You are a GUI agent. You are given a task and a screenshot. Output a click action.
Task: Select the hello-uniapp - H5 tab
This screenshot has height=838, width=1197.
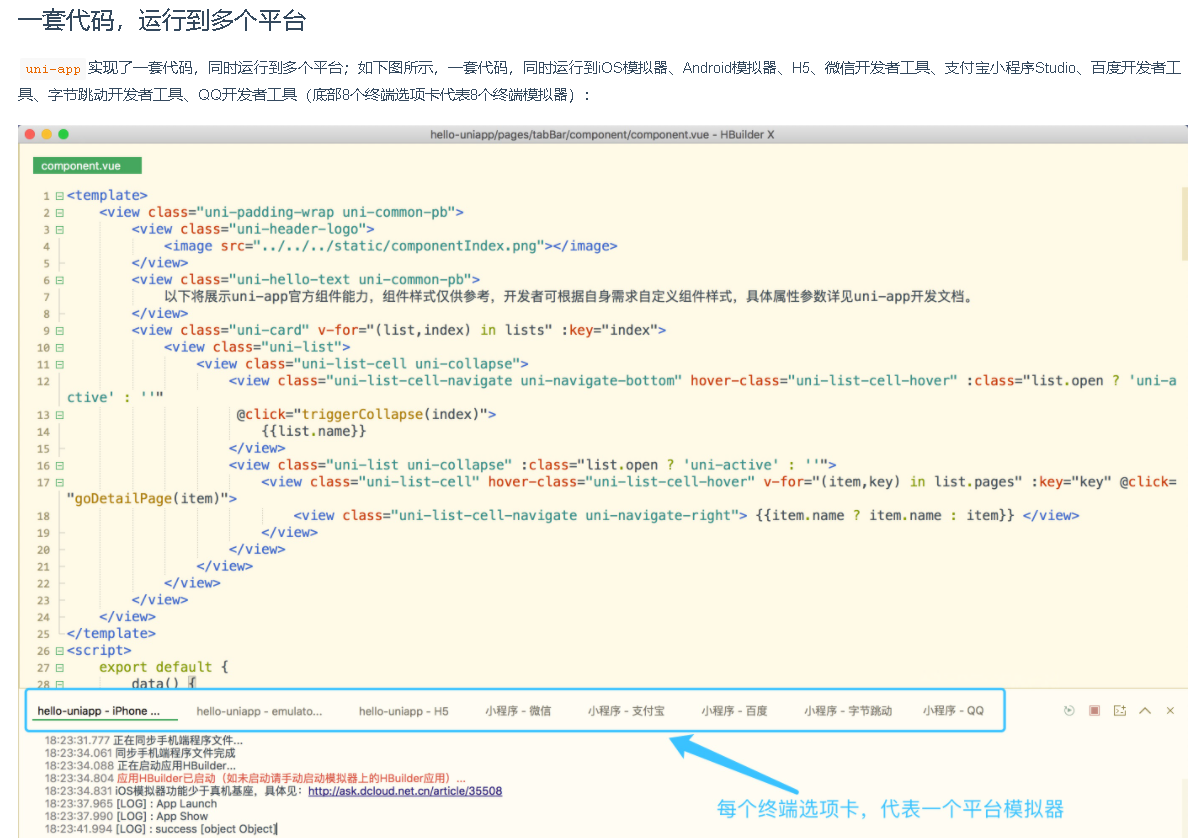pos(404,710)
